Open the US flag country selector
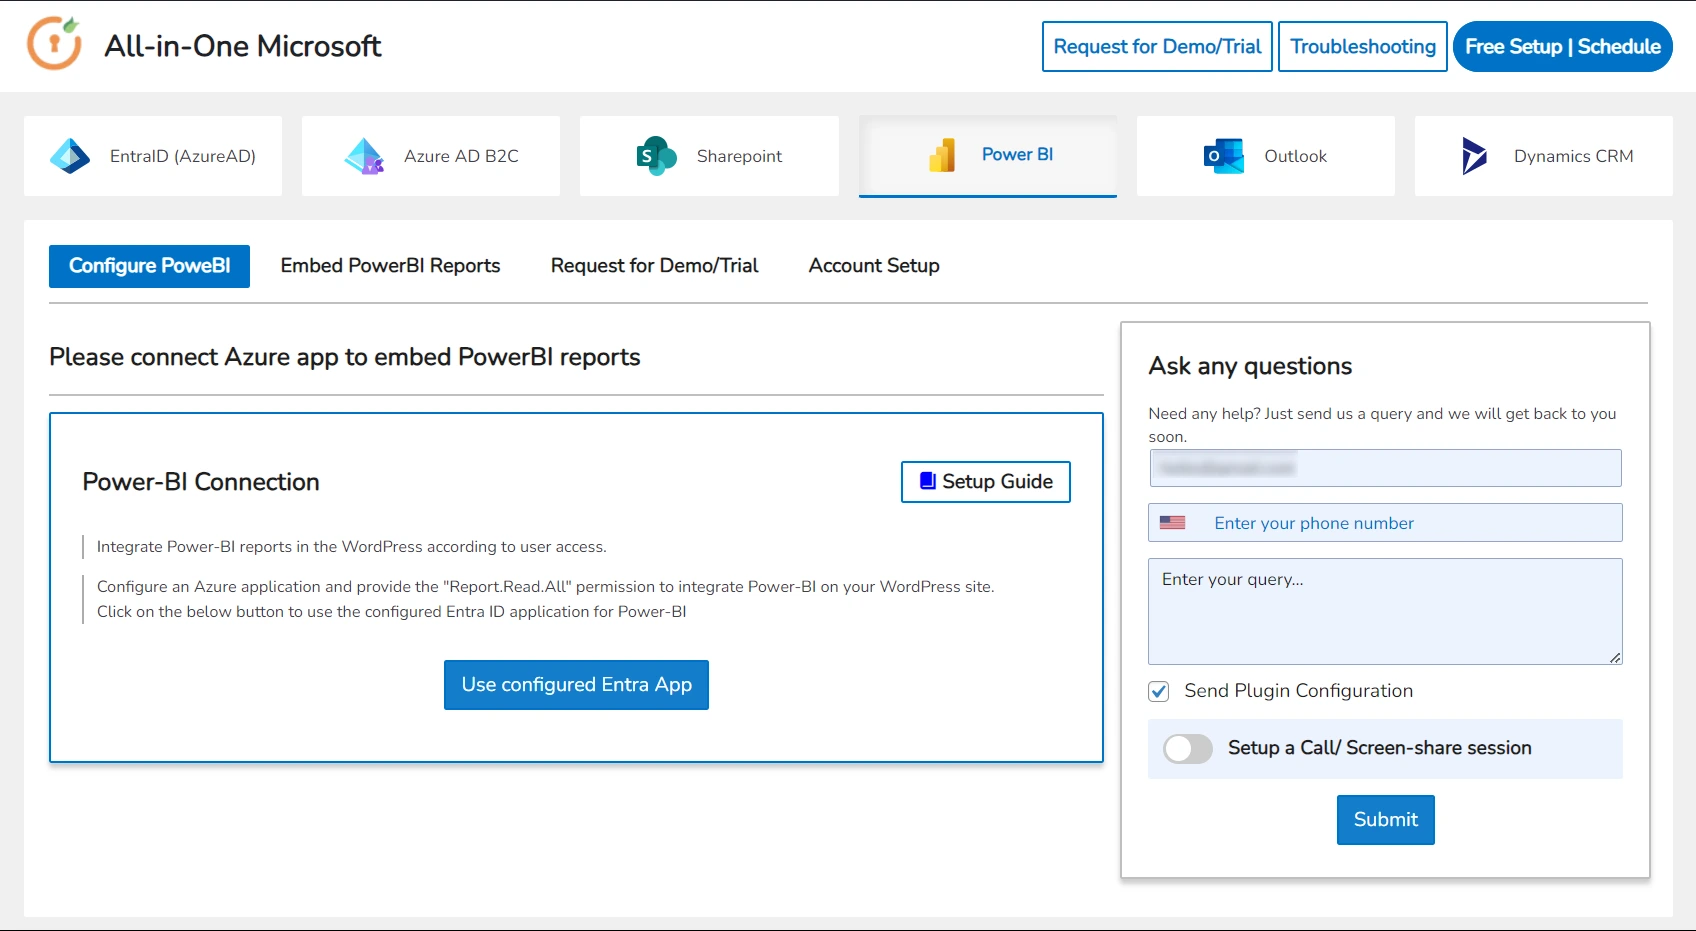The height and width of the screenshot is (931, 1696). coord(1173,523)
